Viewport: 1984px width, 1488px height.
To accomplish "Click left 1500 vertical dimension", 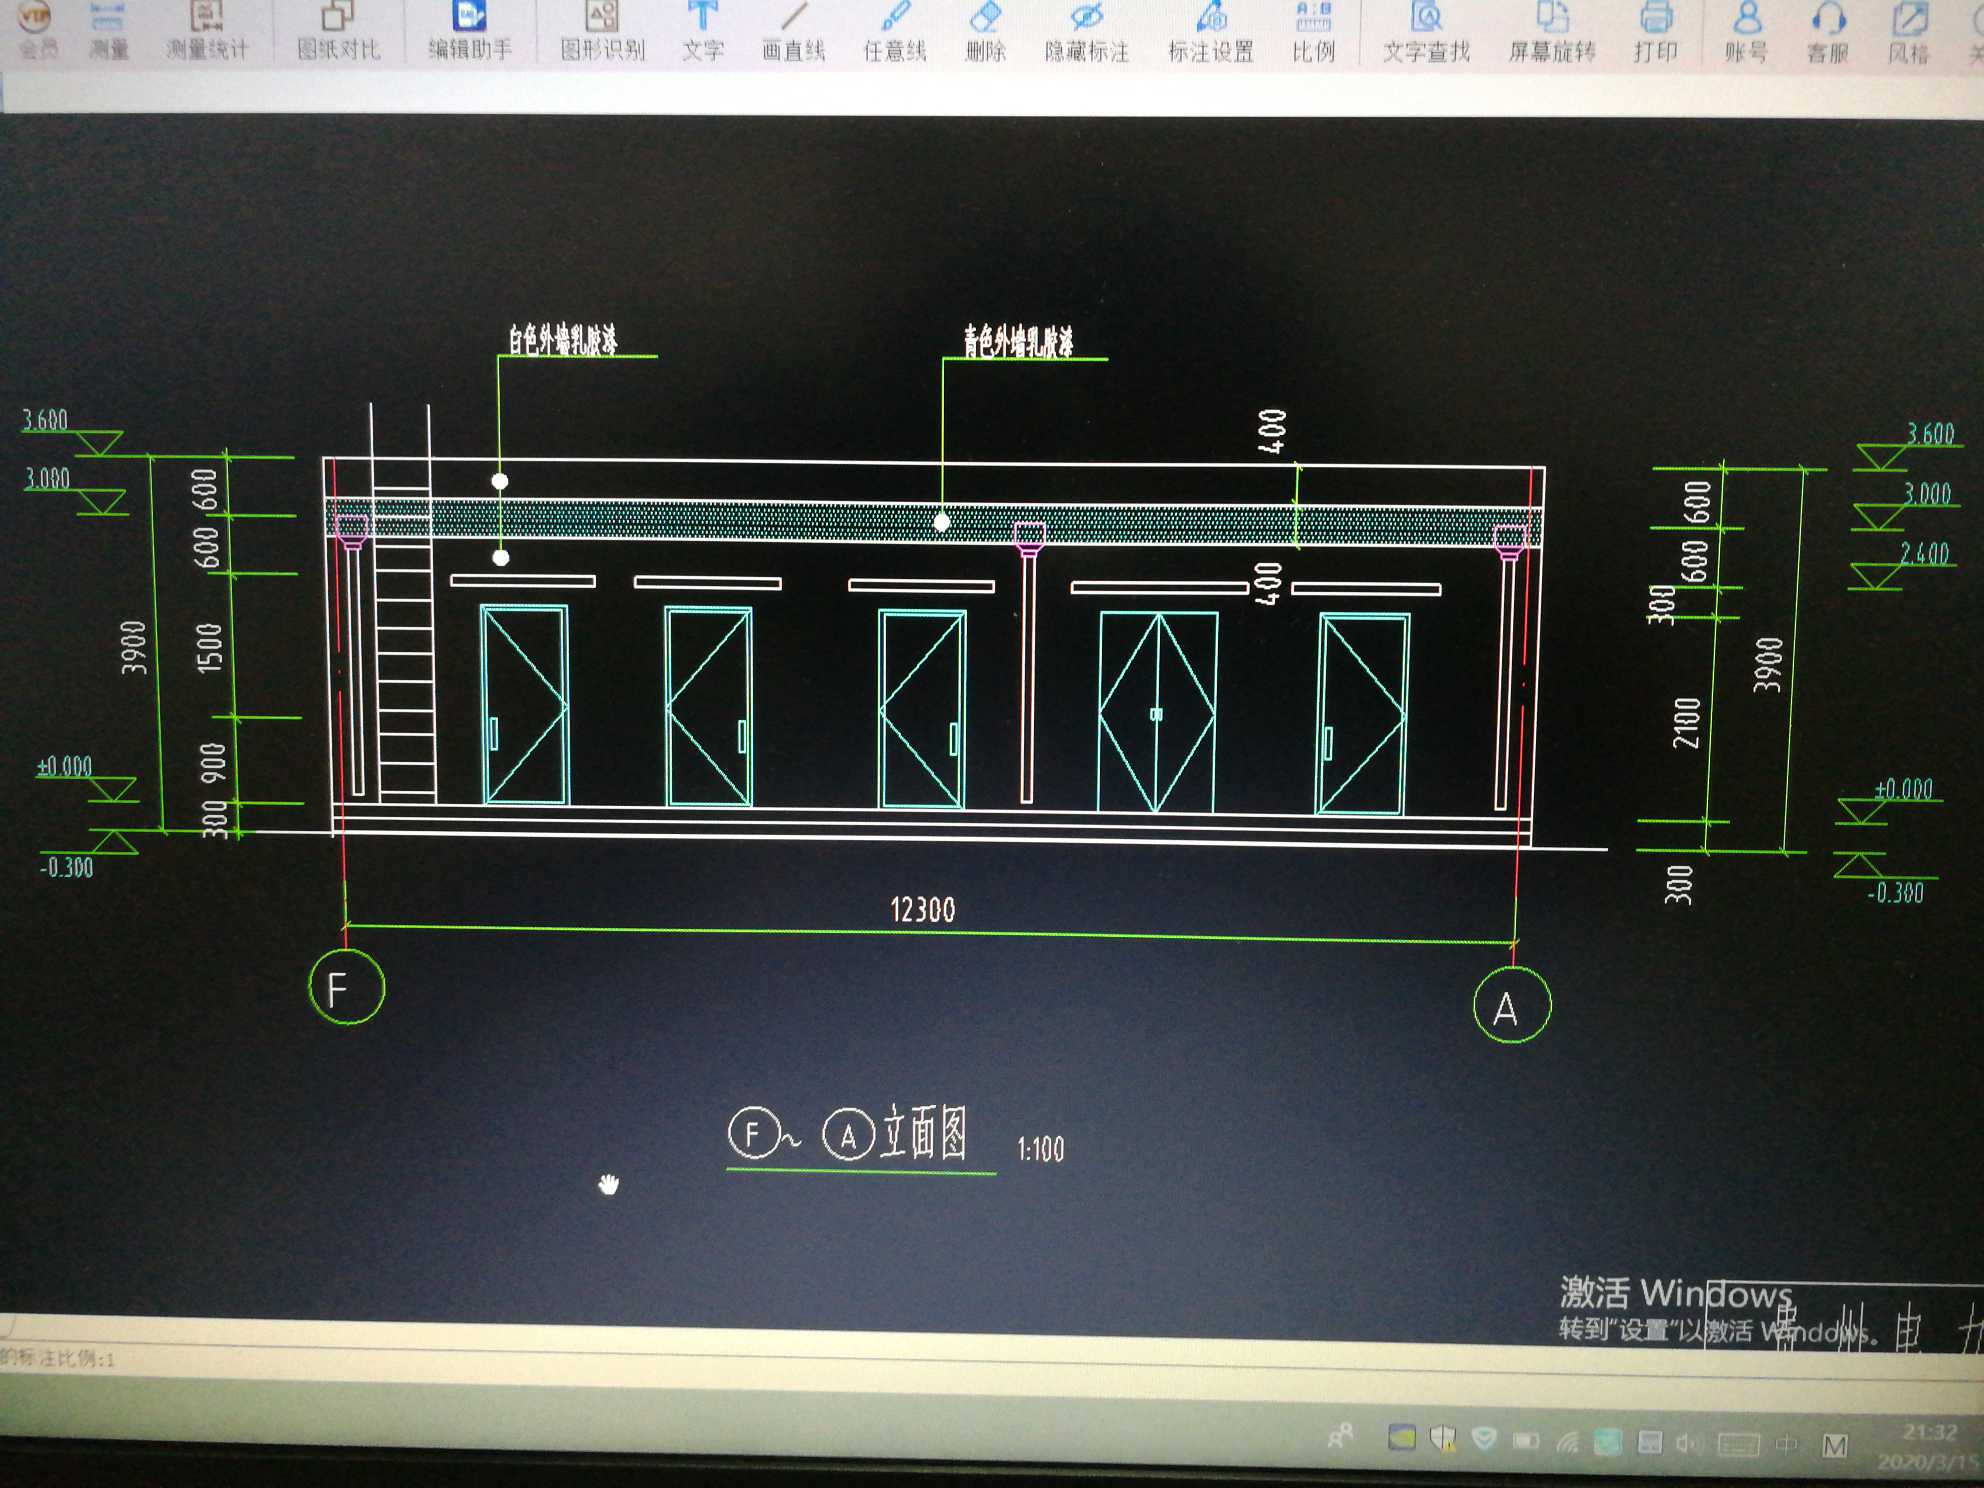I will [x=208, y=647].
